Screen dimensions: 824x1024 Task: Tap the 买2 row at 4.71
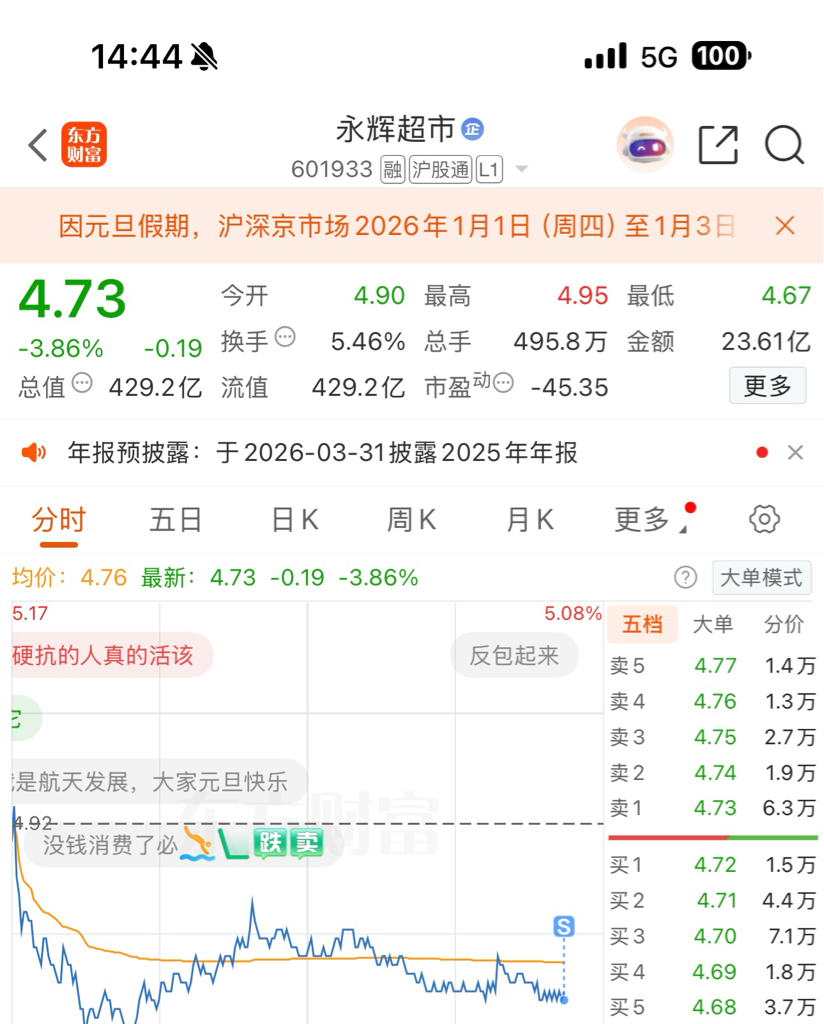[x=712, y=901]
